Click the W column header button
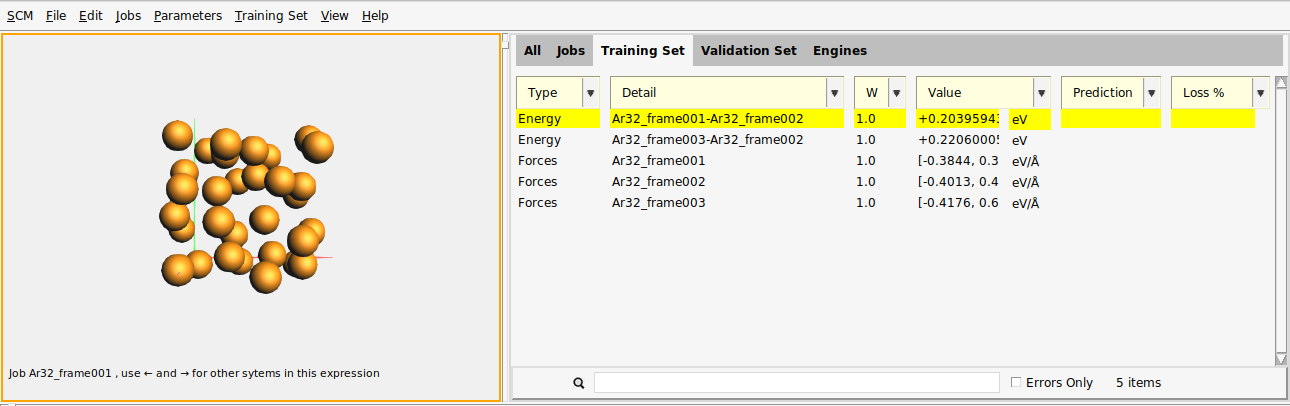 (870, 93)
